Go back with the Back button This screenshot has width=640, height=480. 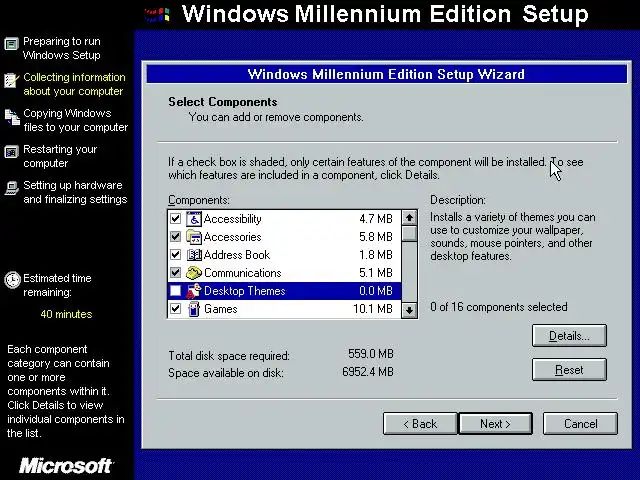coord(420,424)
